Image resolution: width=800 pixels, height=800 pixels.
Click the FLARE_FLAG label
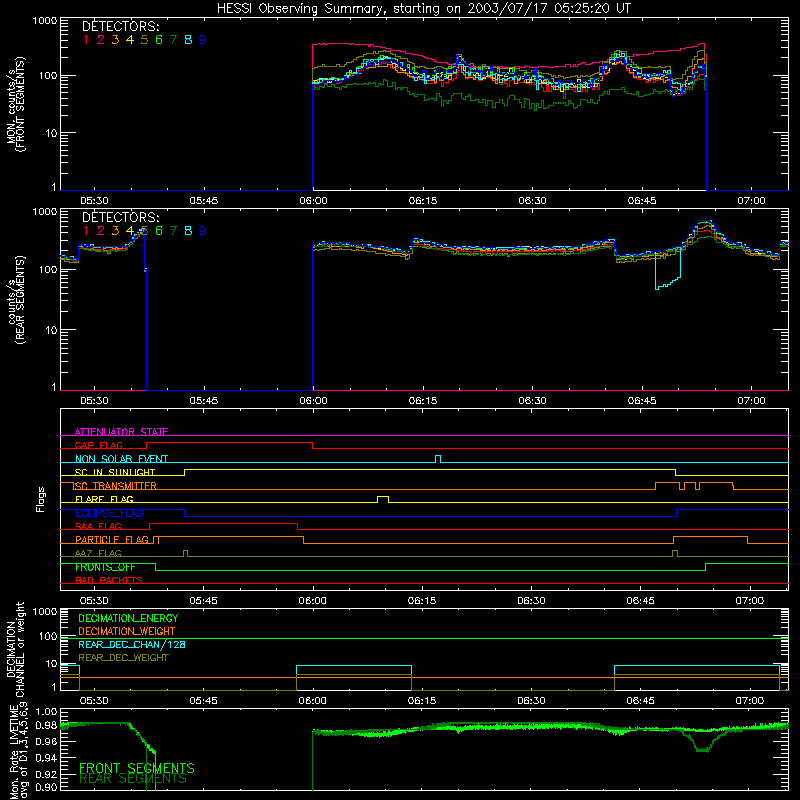[x=104, y=499]
